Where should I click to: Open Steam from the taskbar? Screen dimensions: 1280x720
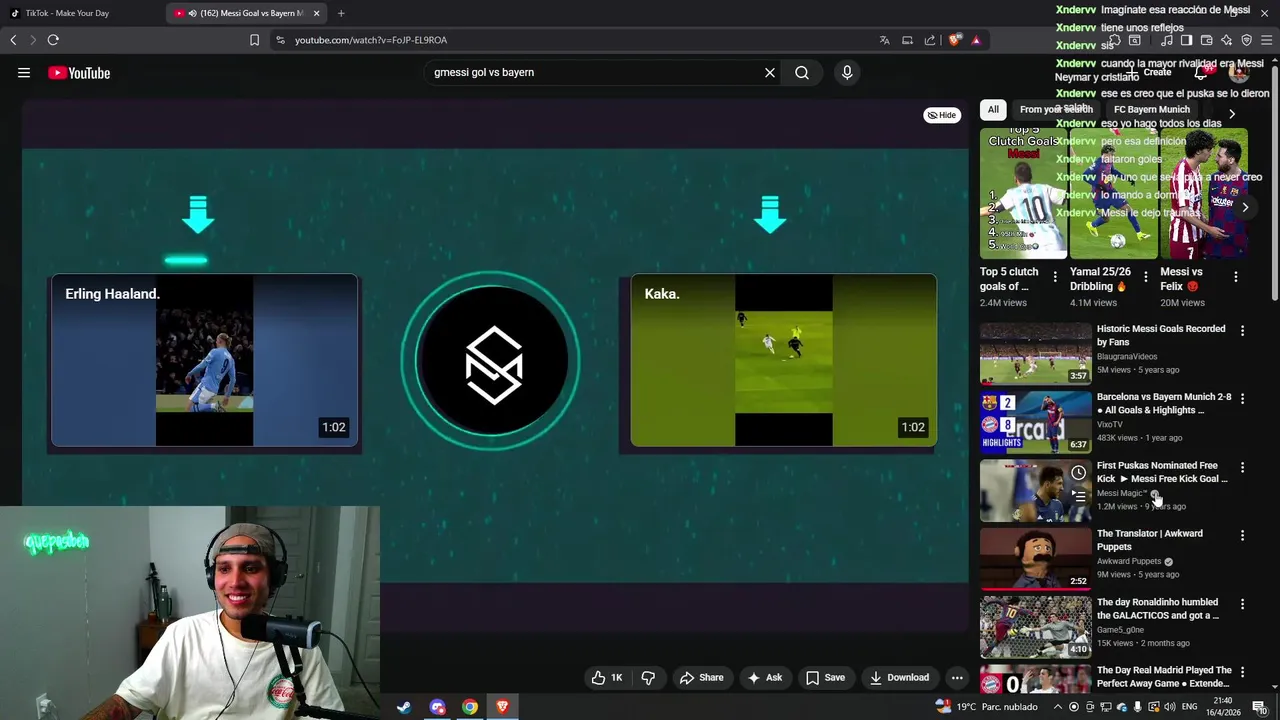click(x=404, y=707)
